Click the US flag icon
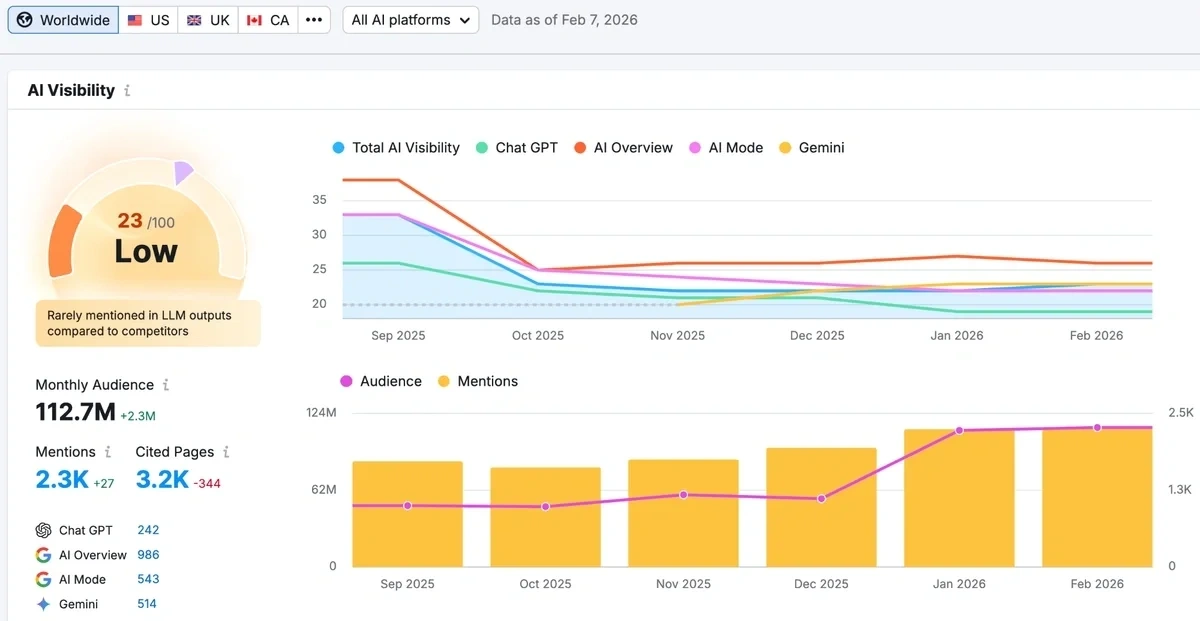The height and width of the screenshot is (621, 1200). click(x=133, y=20)
